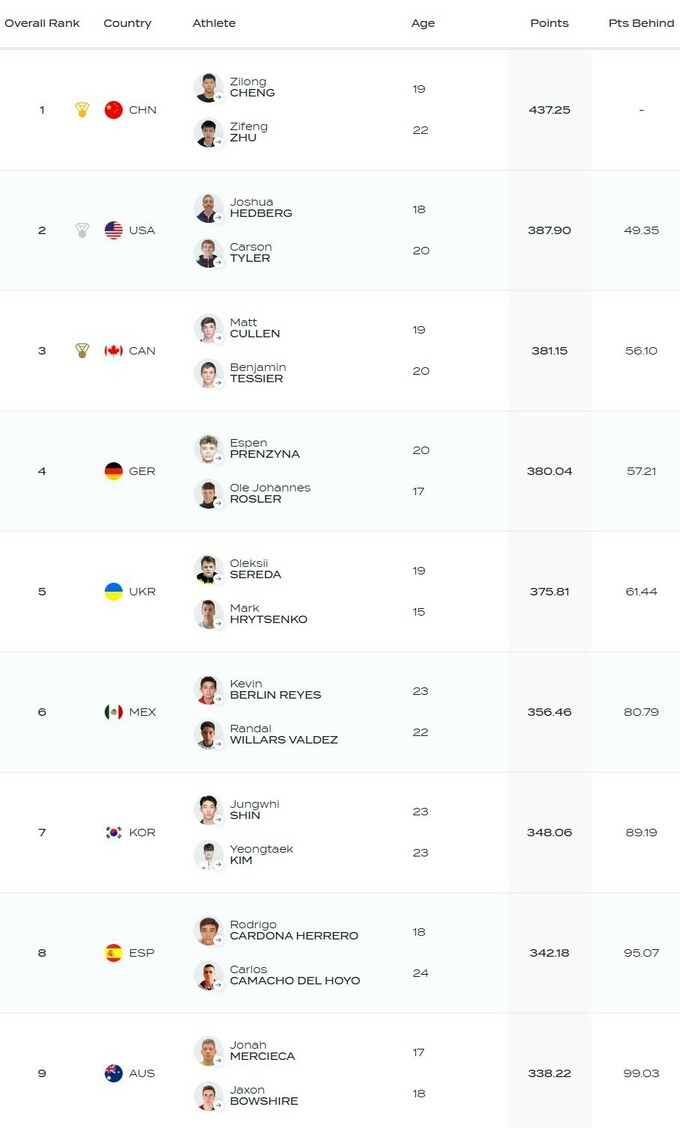Image resolution: width=680 pixels, height=1128 pixels.
Task: Click the Pts Behind column header
Action: point(641,23)
